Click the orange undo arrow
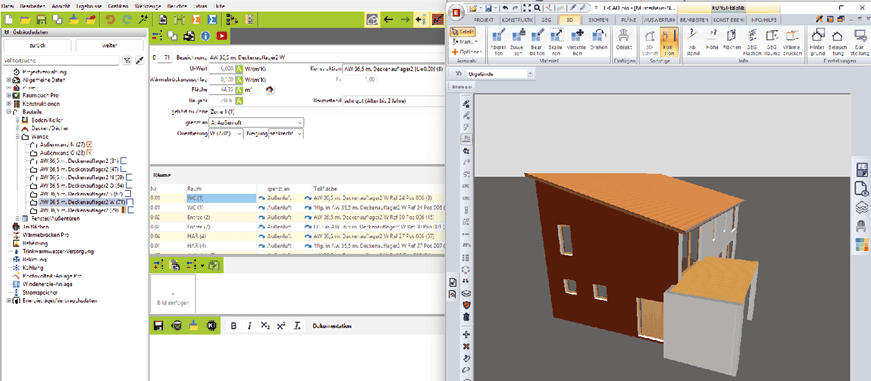Screen dimensions: 871x381 (110, 19)
